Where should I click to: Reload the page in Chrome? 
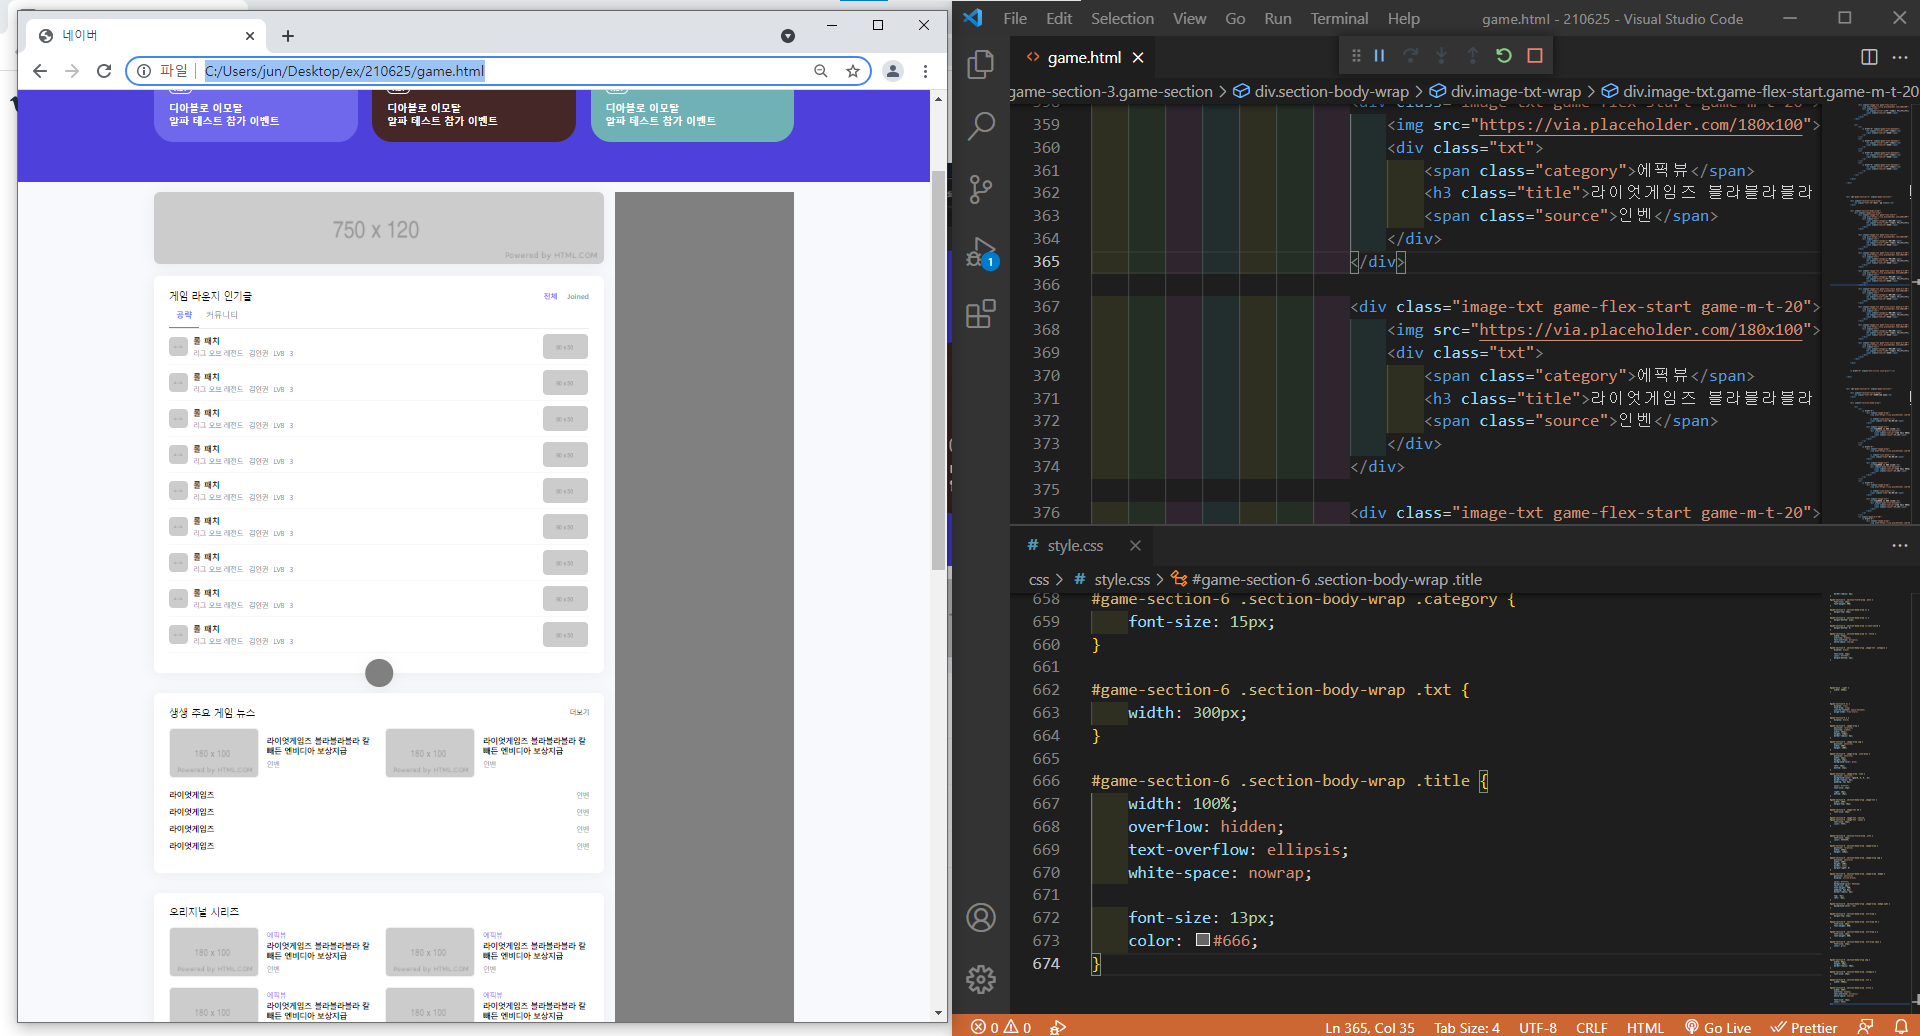pos(104,71)
